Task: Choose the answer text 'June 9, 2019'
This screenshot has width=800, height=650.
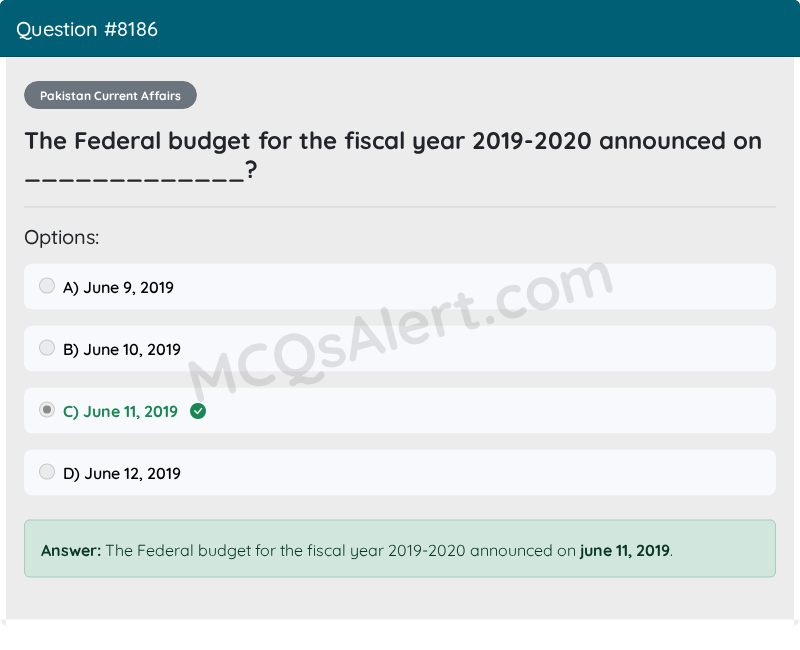Action: (x=129, y=288)
